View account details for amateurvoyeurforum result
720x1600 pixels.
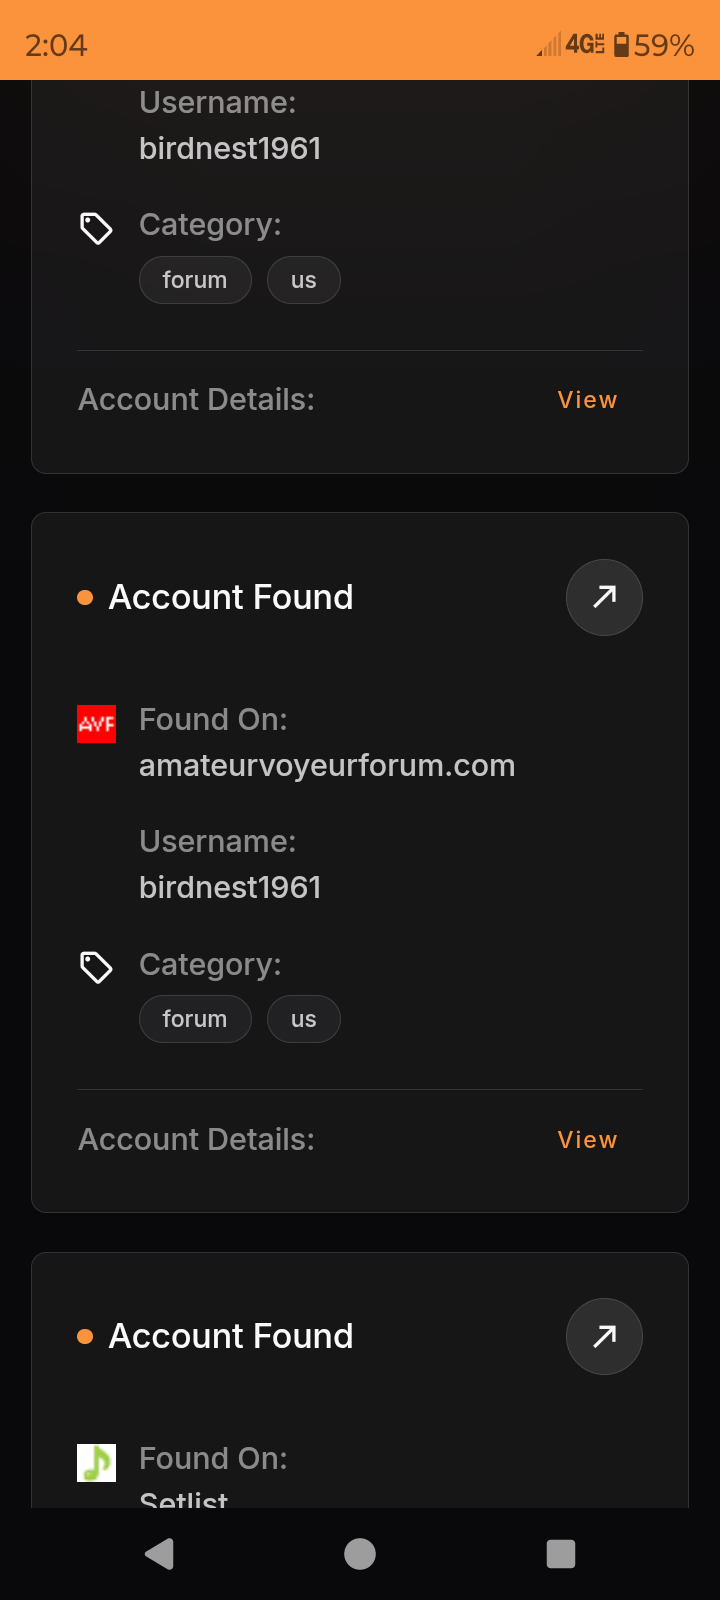click(587, 1140)
